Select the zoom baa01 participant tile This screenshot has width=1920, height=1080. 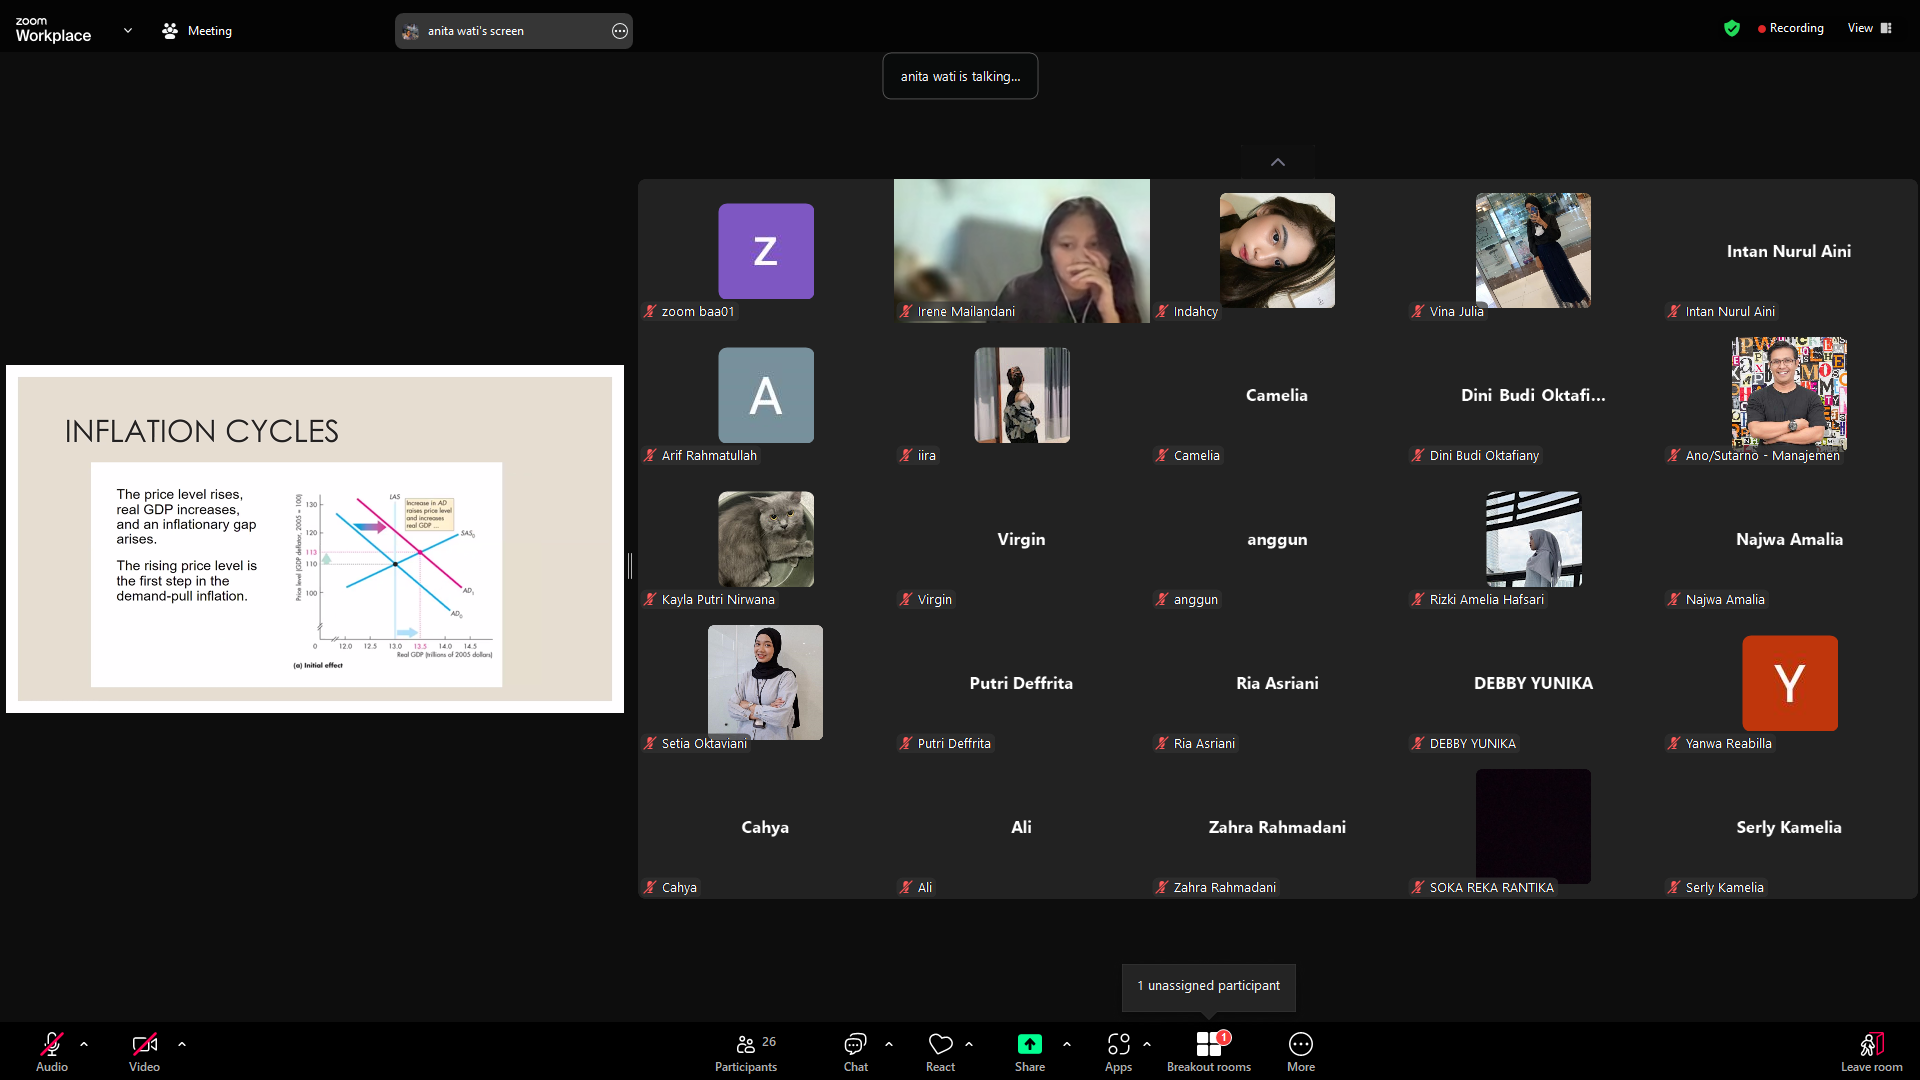pos(766,251)
